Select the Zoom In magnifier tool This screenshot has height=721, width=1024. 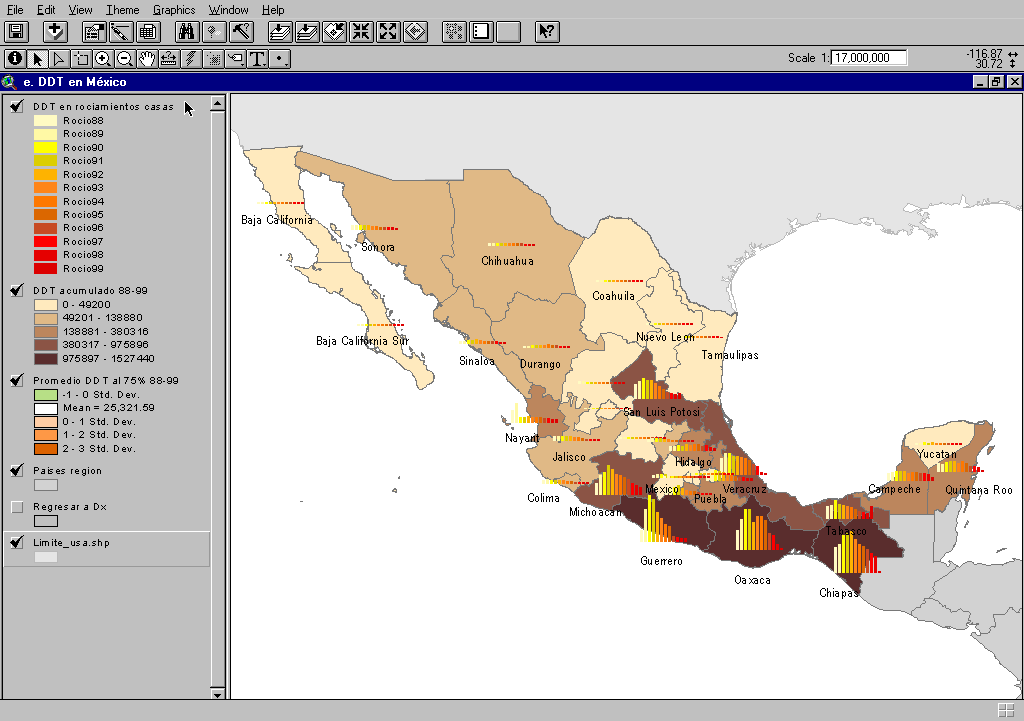[103, 59]
